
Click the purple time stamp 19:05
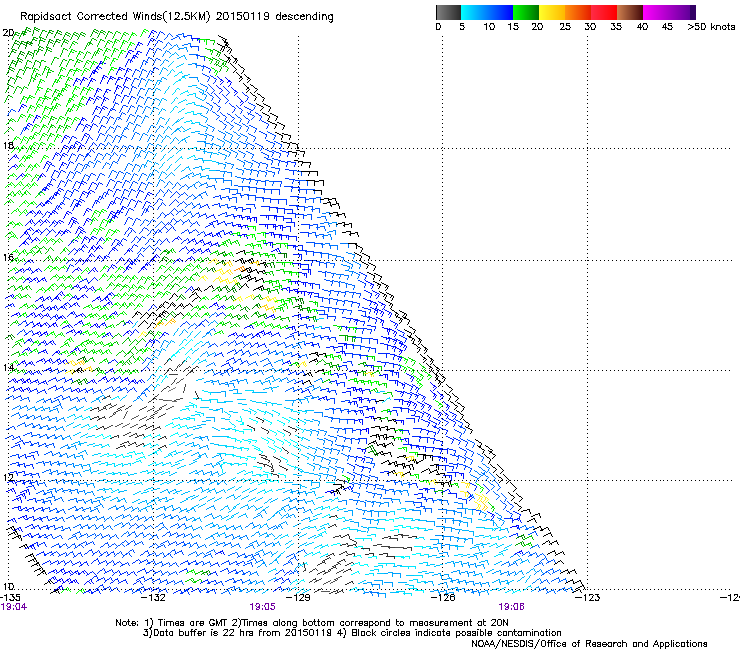point(262,607)
